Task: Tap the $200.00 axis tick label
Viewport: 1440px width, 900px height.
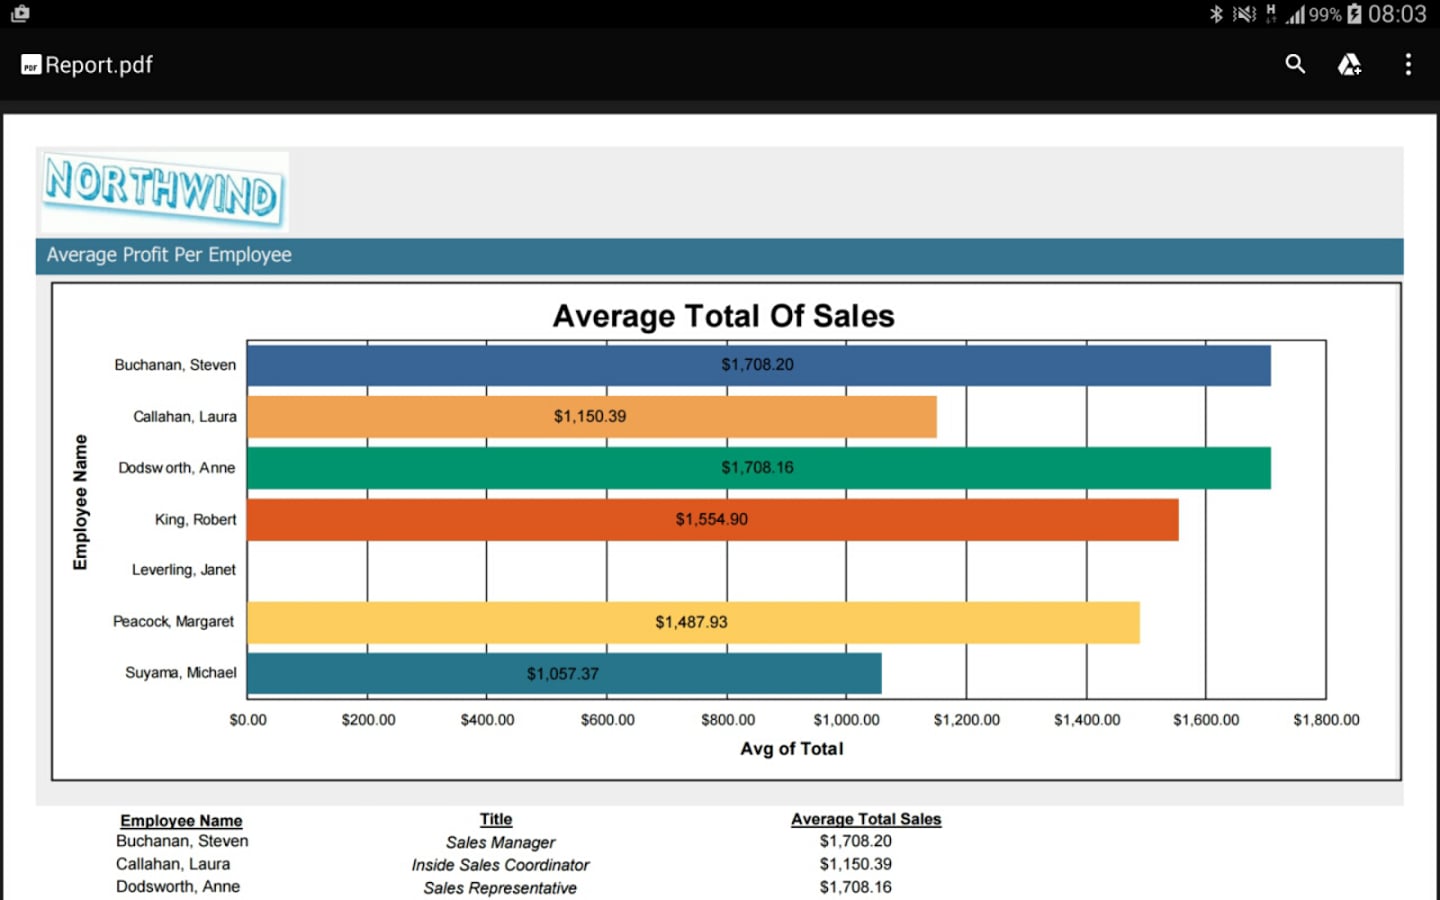Action: click(369, 720)
